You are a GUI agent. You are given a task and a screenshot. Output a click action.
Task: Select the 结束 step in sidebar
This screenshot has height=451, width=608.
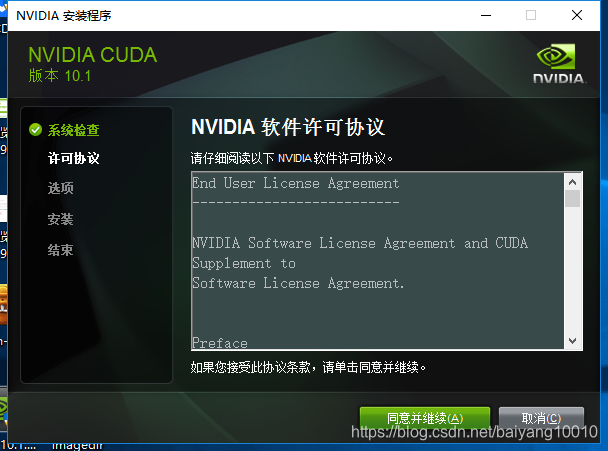click(60, 250)
